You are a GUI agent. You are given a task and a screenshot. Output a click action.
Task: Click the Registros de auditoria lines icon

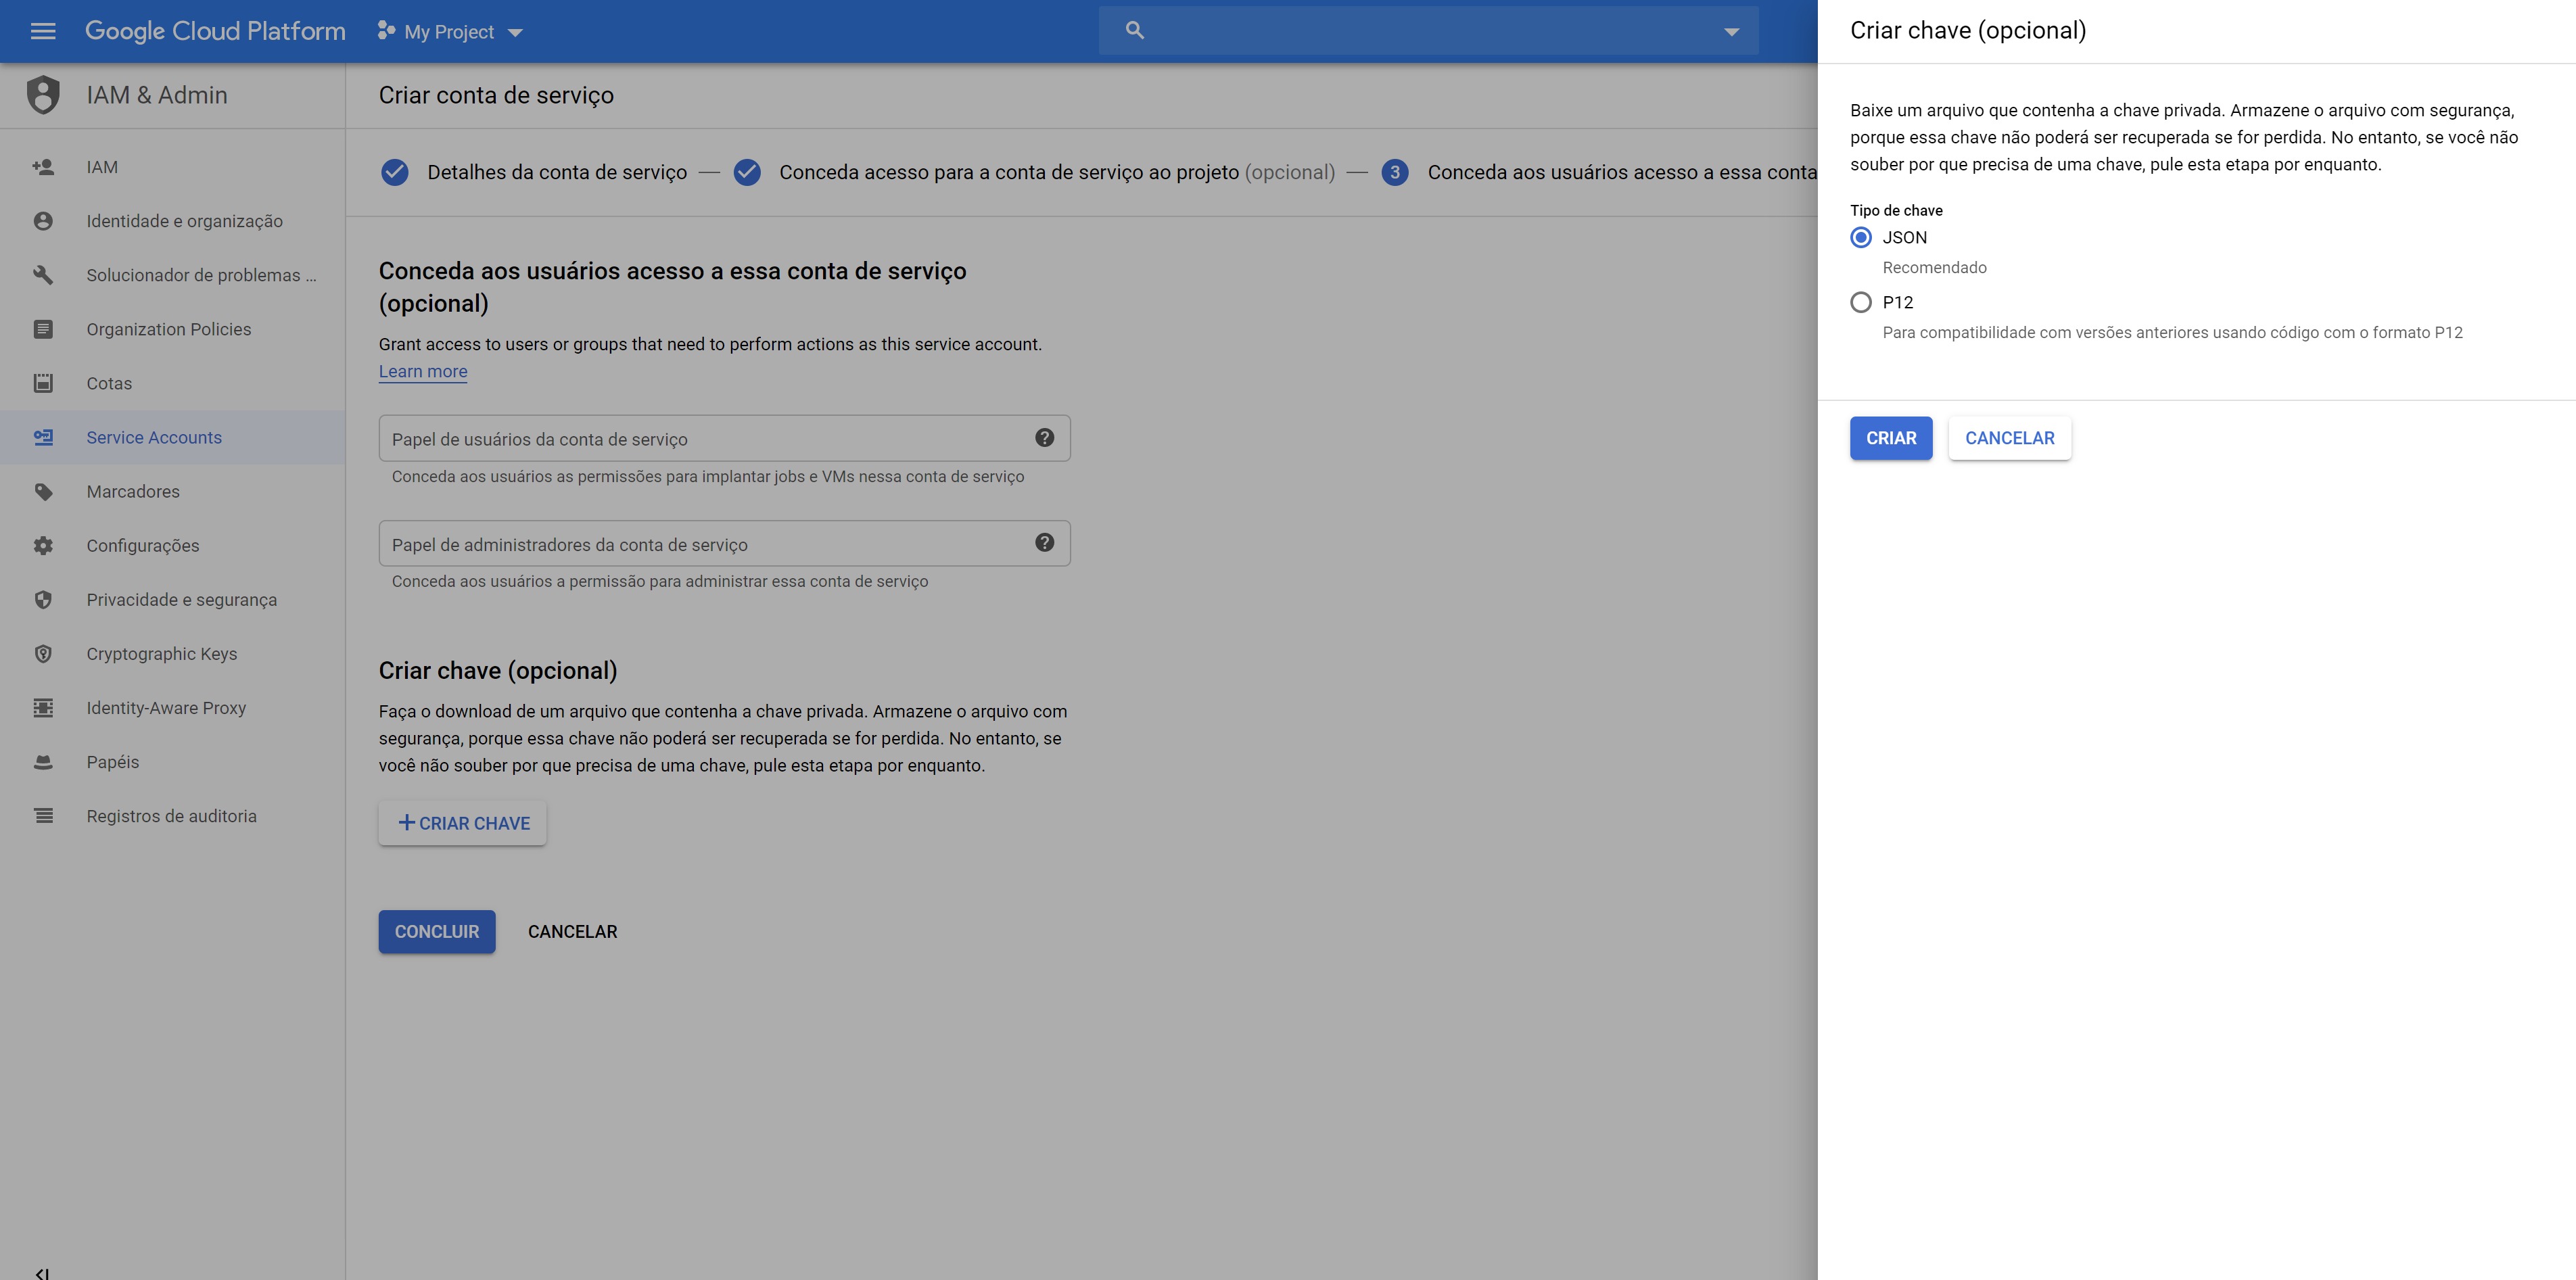[x=43, y=816]
